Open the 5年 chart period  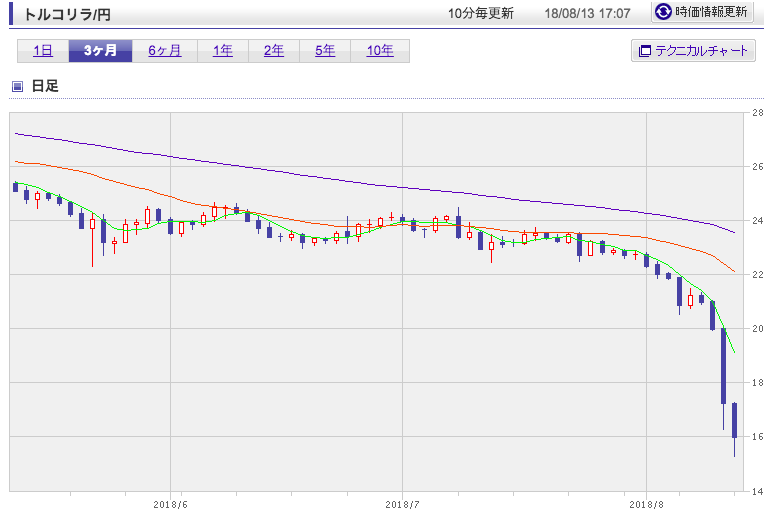pyautogui.click(x=325, y=51)
